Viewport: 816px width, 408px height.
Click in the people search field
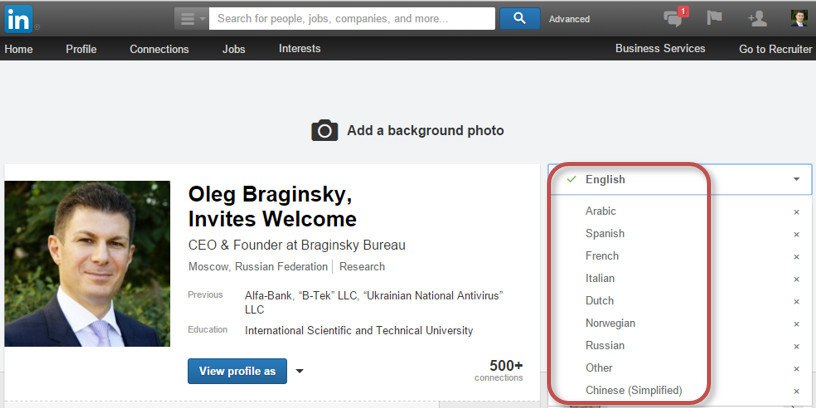pos(352,18)
